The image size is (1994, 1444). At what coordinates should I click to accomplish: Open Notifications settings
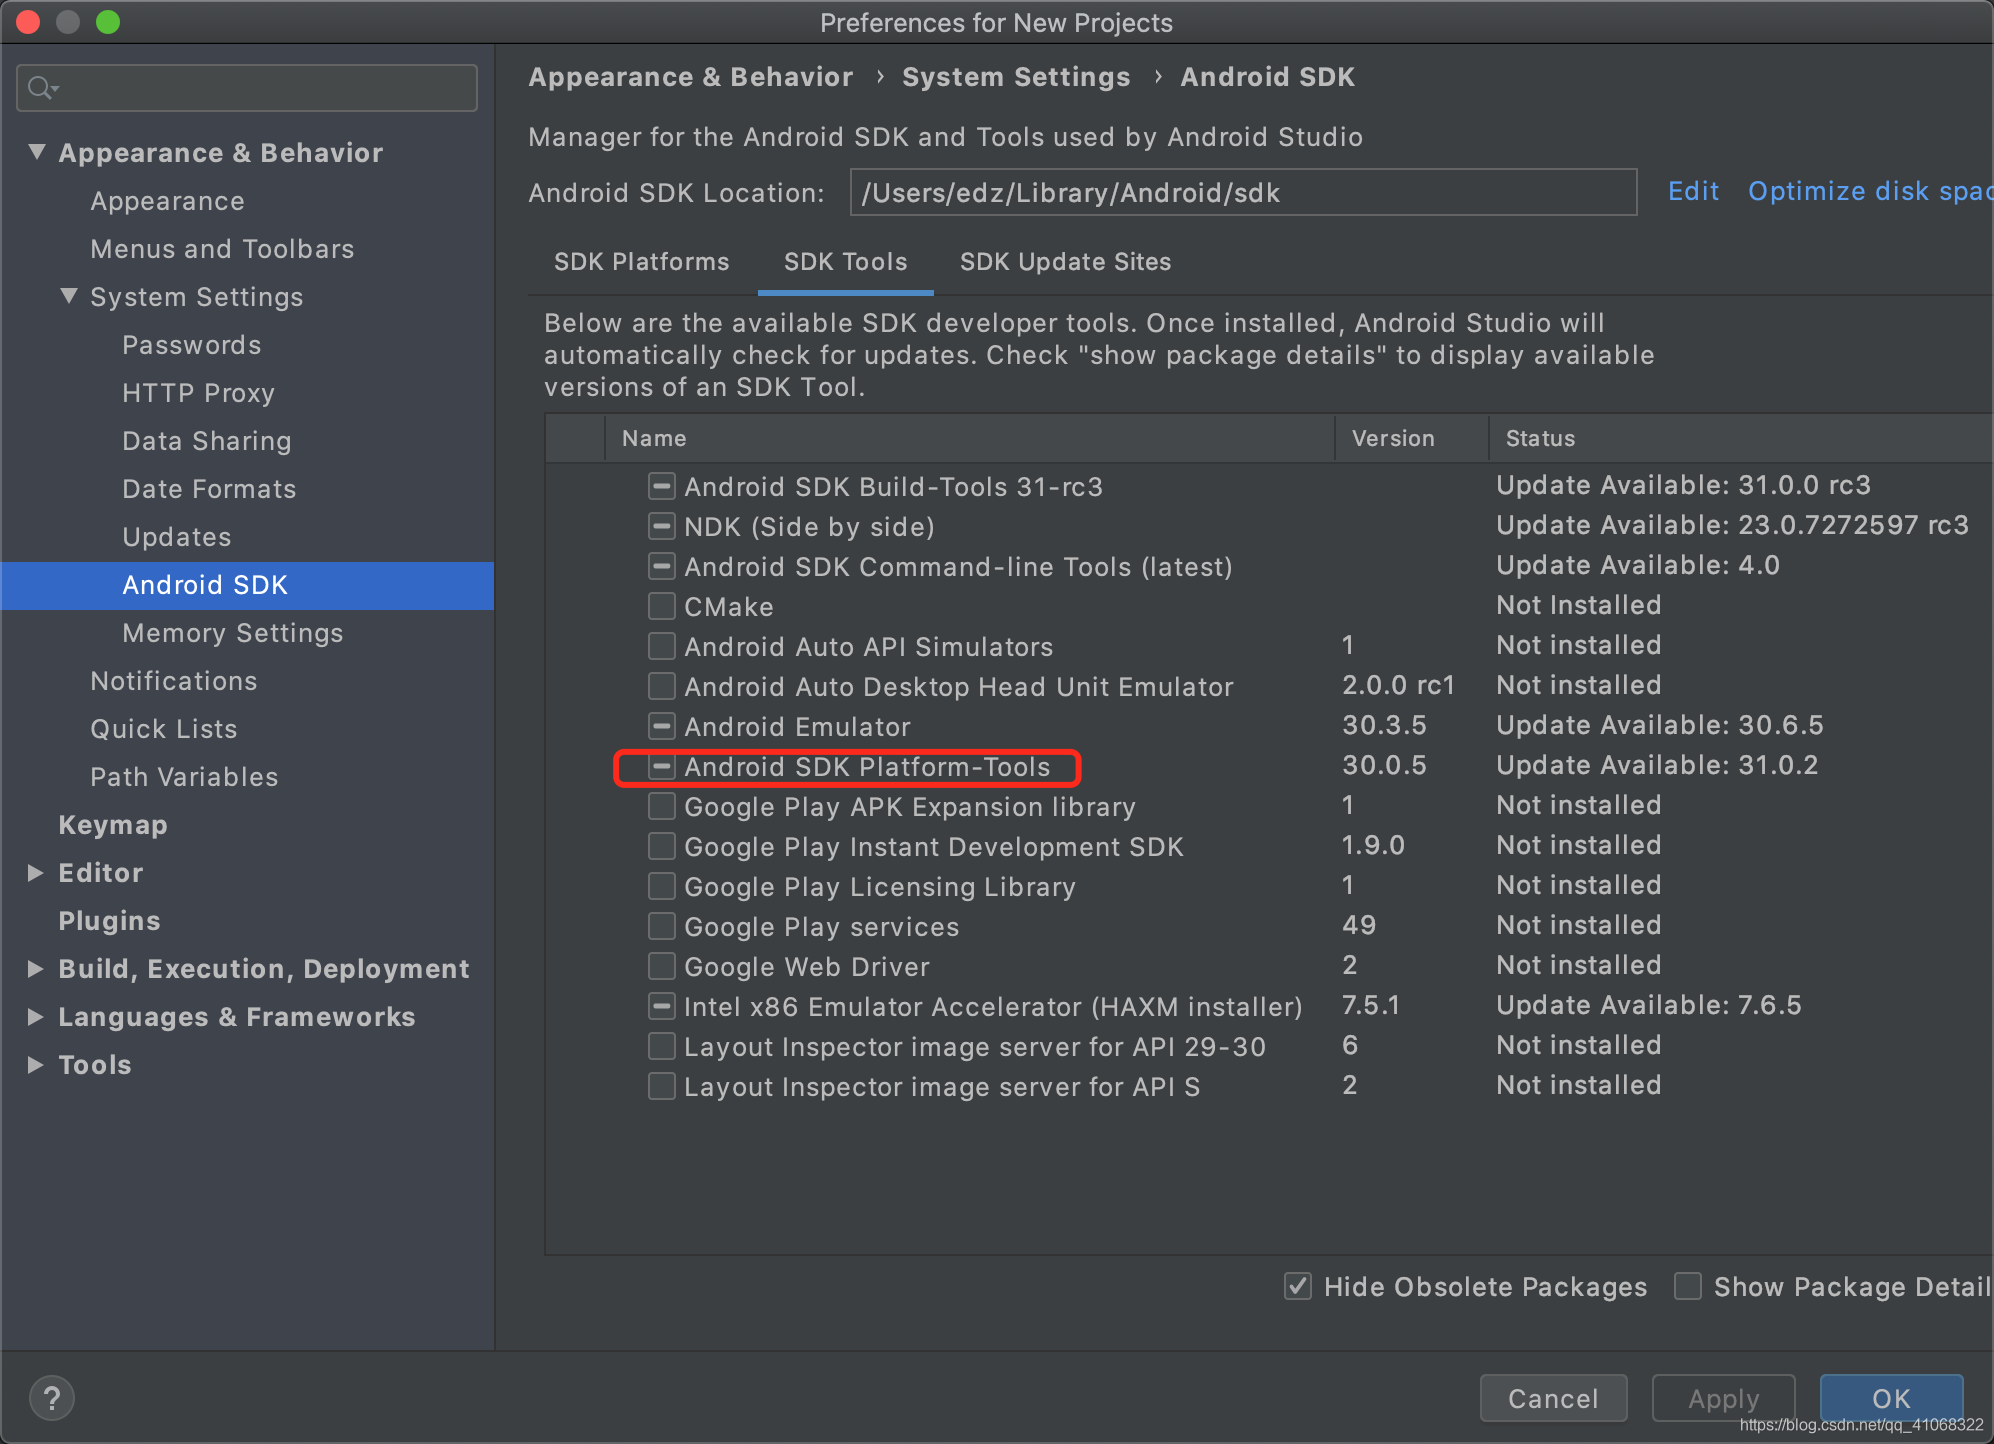[174, 681]
